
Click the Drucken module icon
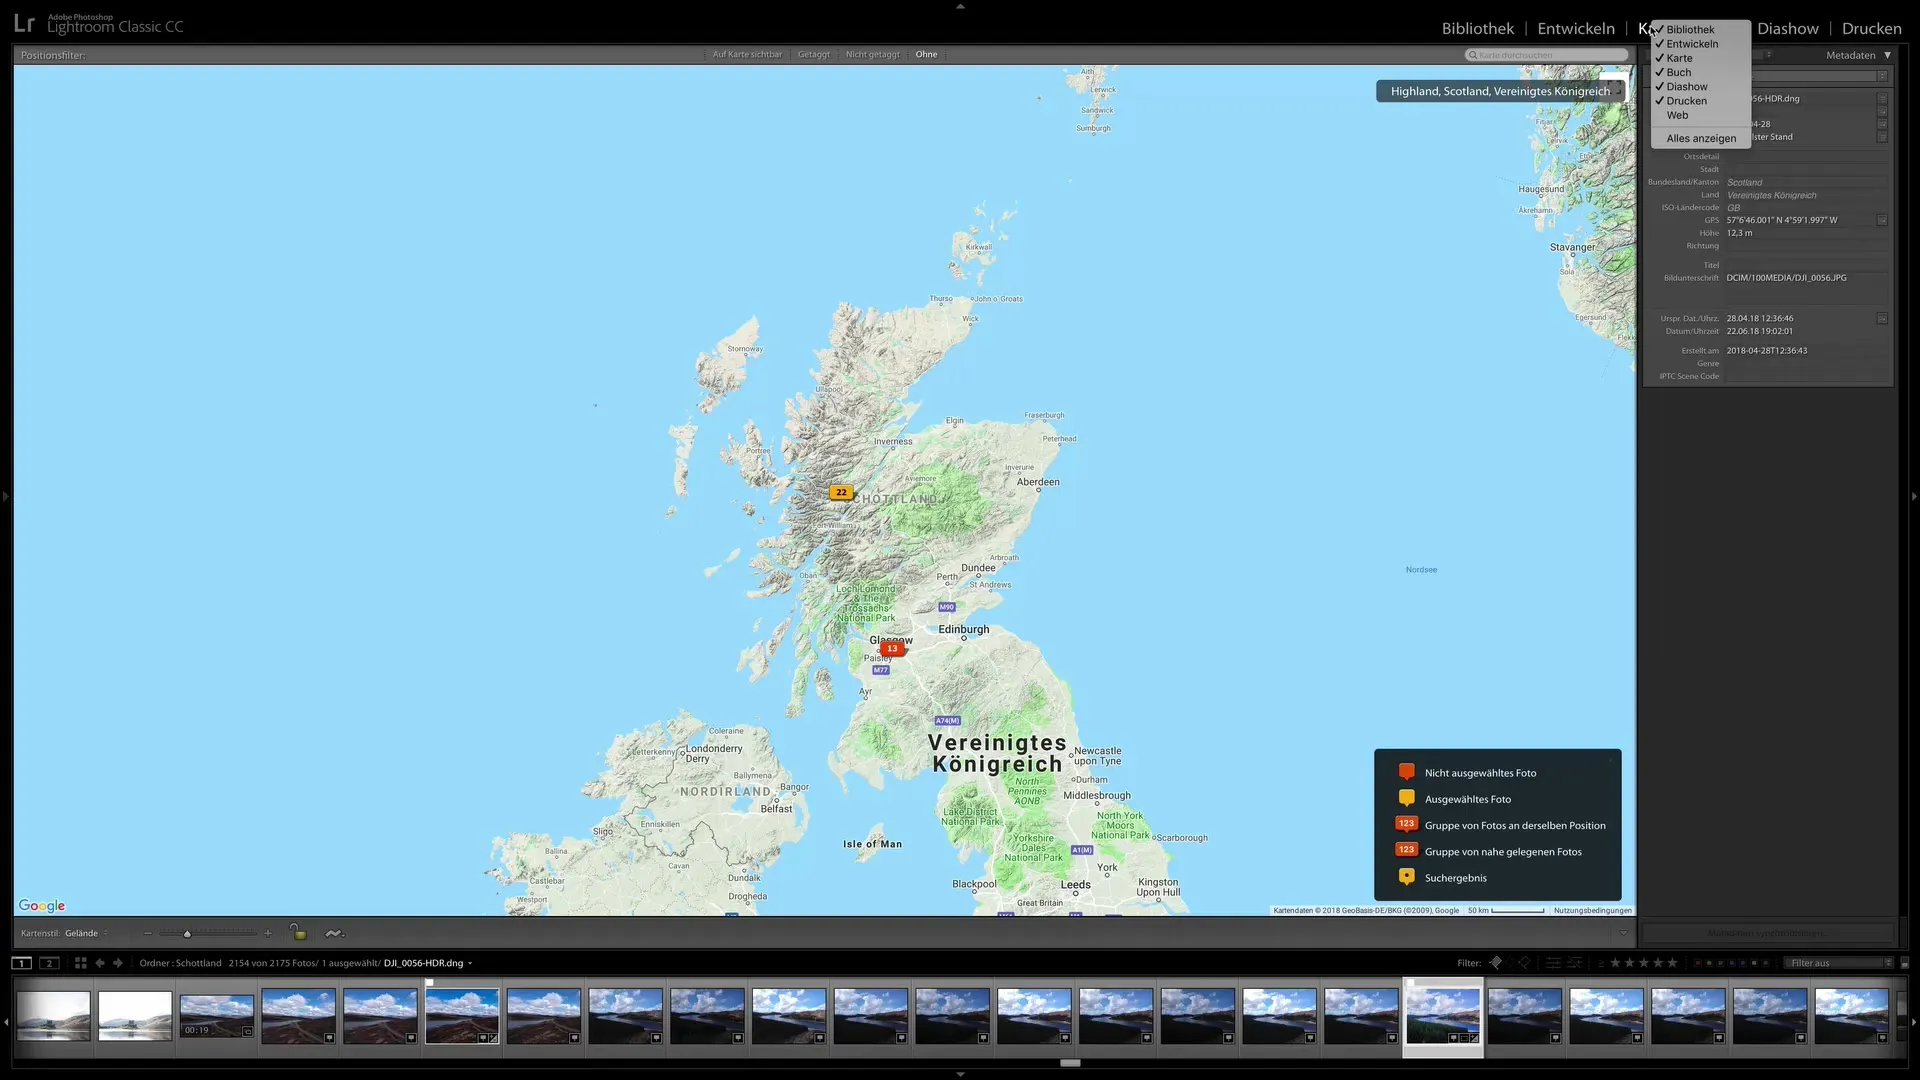pyautogui.click(x=1871, y=28)
